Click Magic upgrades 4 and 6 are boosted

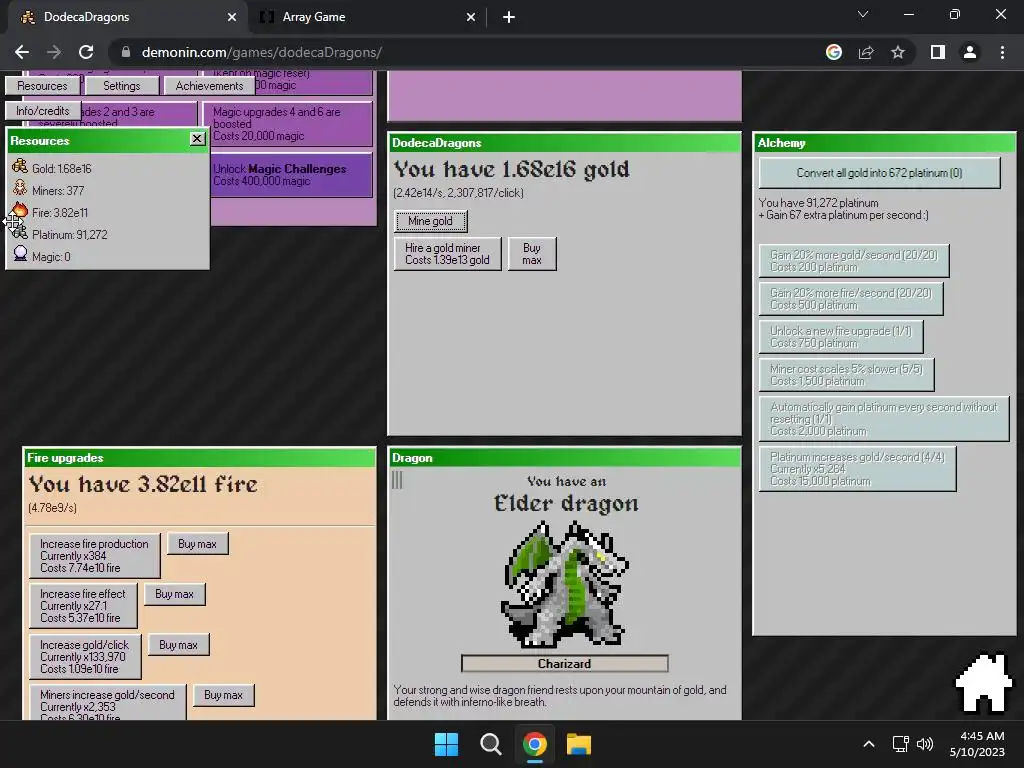[287, 124]
